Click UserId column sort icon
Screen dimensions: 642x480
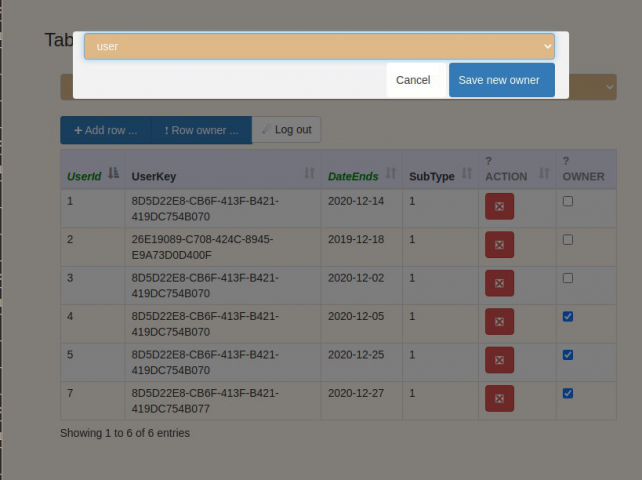pyautogui.click(x=113, y=173)
